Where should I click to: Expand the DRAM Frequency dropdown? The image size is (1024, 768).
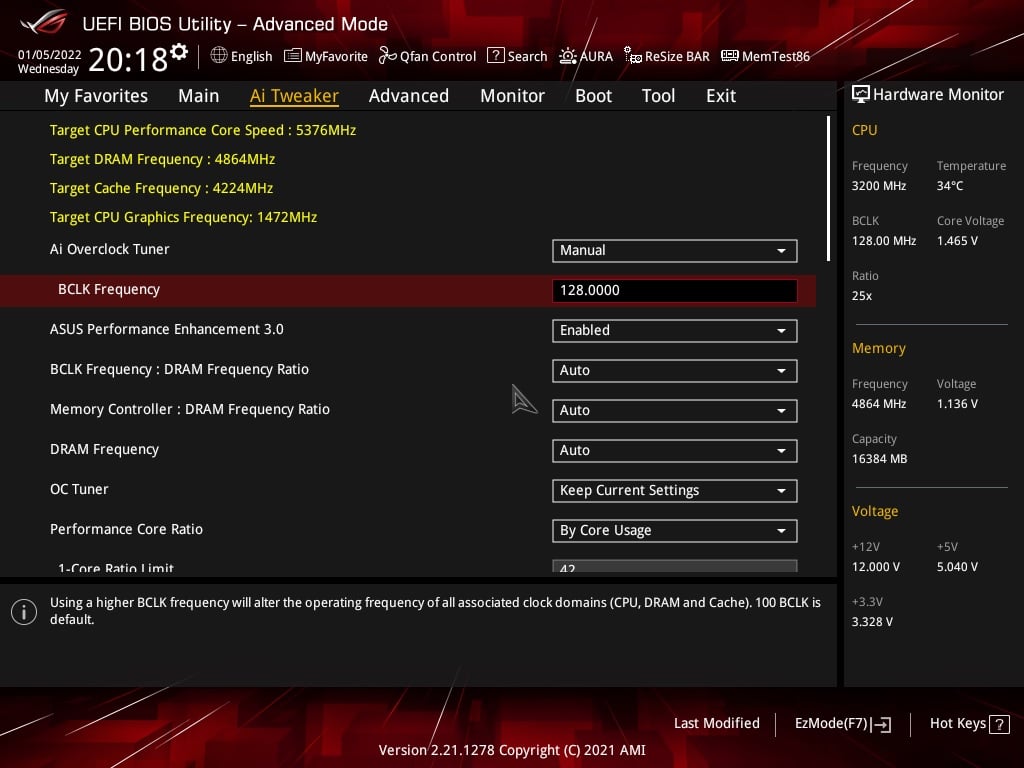tap(674, 450)
